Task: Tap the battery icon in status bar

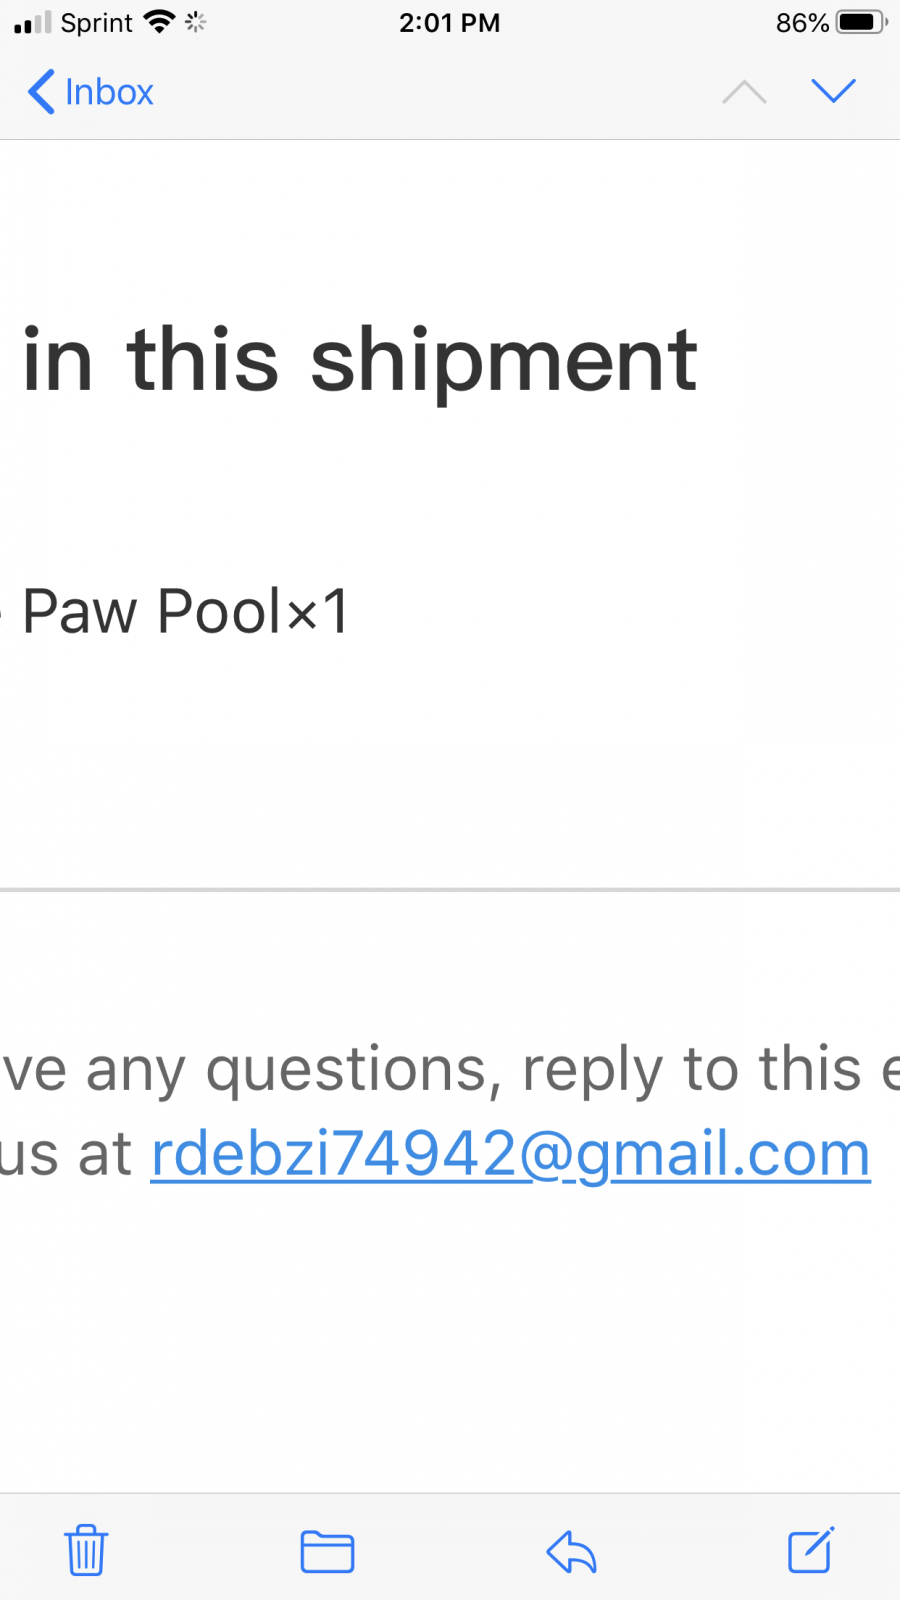Action: pos(861,22)
